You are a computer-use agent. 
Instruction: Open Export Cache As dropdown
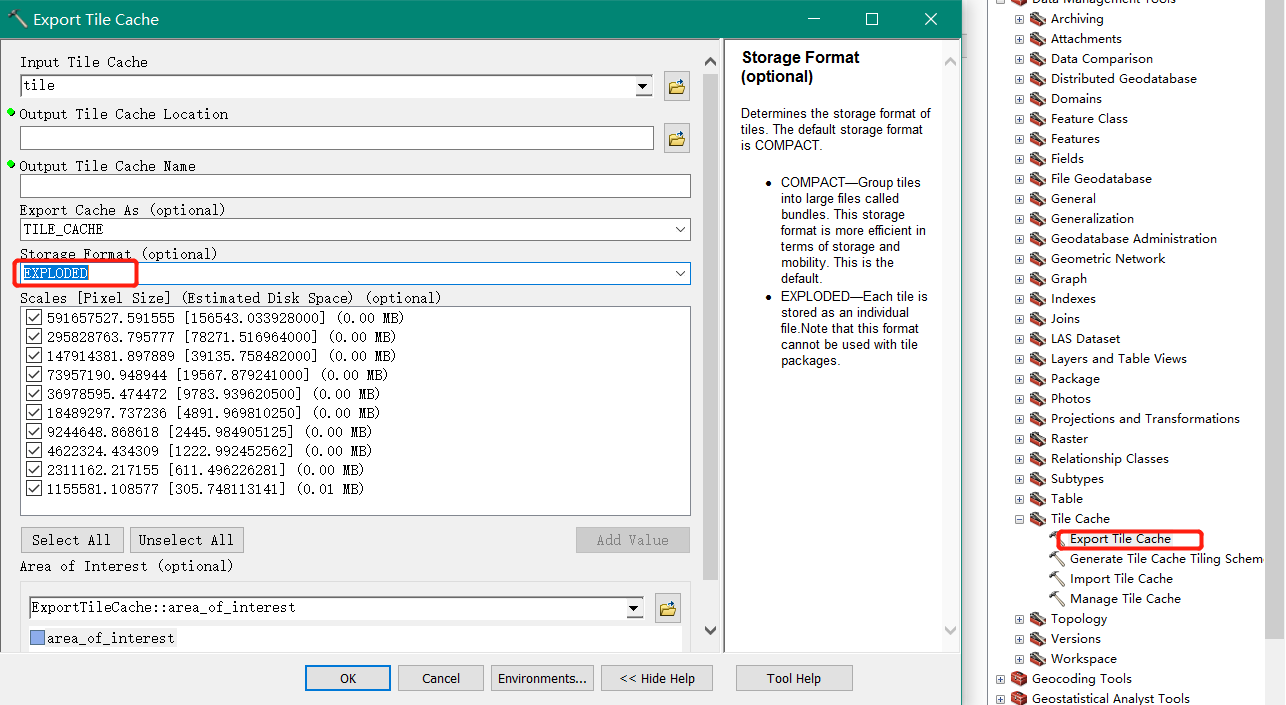coord(680,230)
